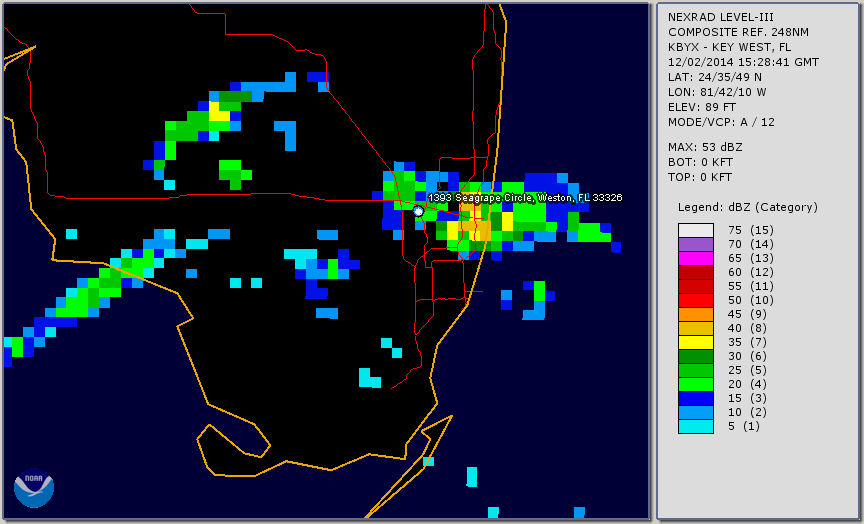This screenshot has height=524, width=864.
Task: Select the 50 dBZ bright red swatch
Action: click(x=695, y=300)
